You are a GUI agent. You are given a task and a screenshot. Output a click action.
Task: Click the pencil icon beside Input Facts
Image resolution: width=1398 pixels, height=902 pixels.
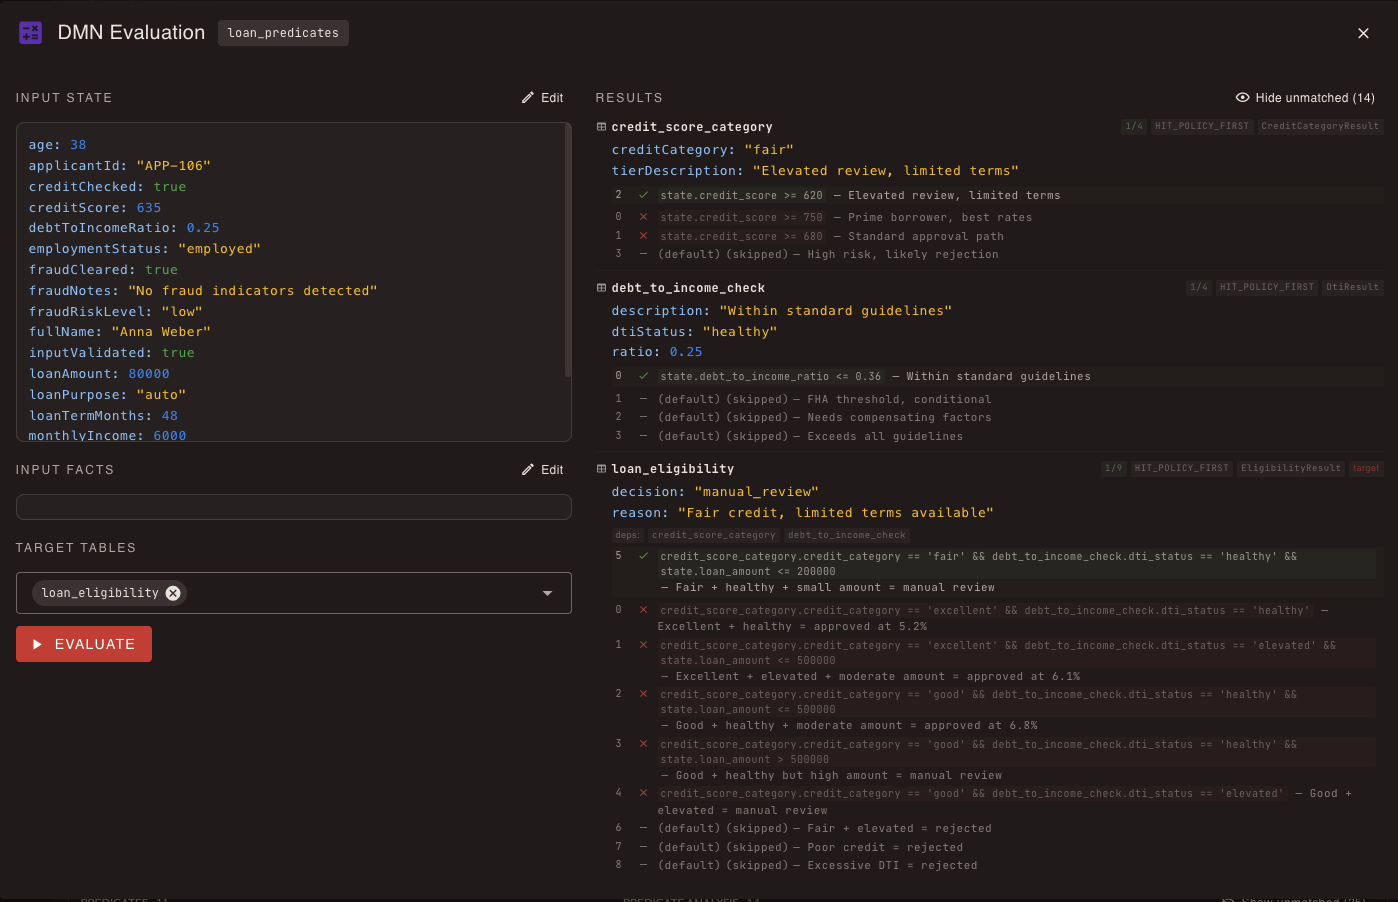[x=528, y=470]
